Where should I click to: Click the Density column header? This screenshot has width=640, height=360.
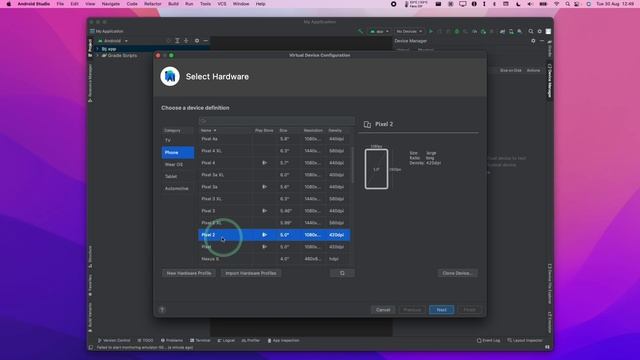[x=338, y=130]
